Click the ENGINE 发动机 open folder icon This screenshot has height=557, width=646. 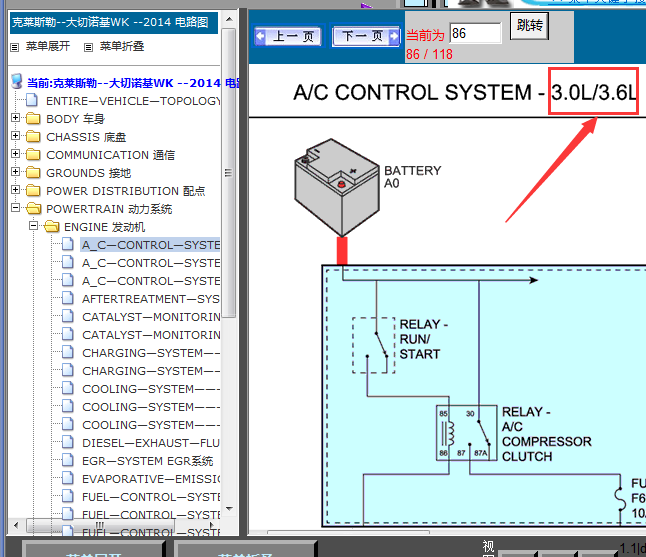(51, 227)
